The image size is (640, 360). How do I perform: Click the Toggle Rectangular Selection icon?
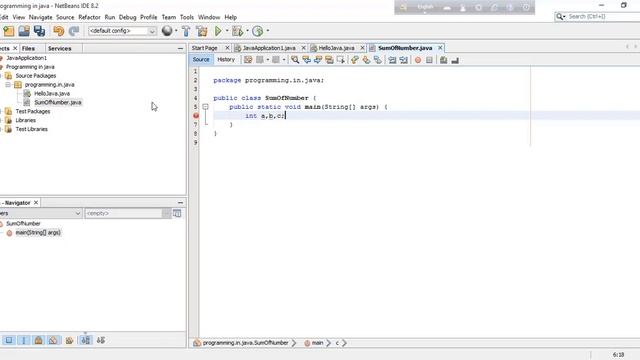click(x=340, y=60)
